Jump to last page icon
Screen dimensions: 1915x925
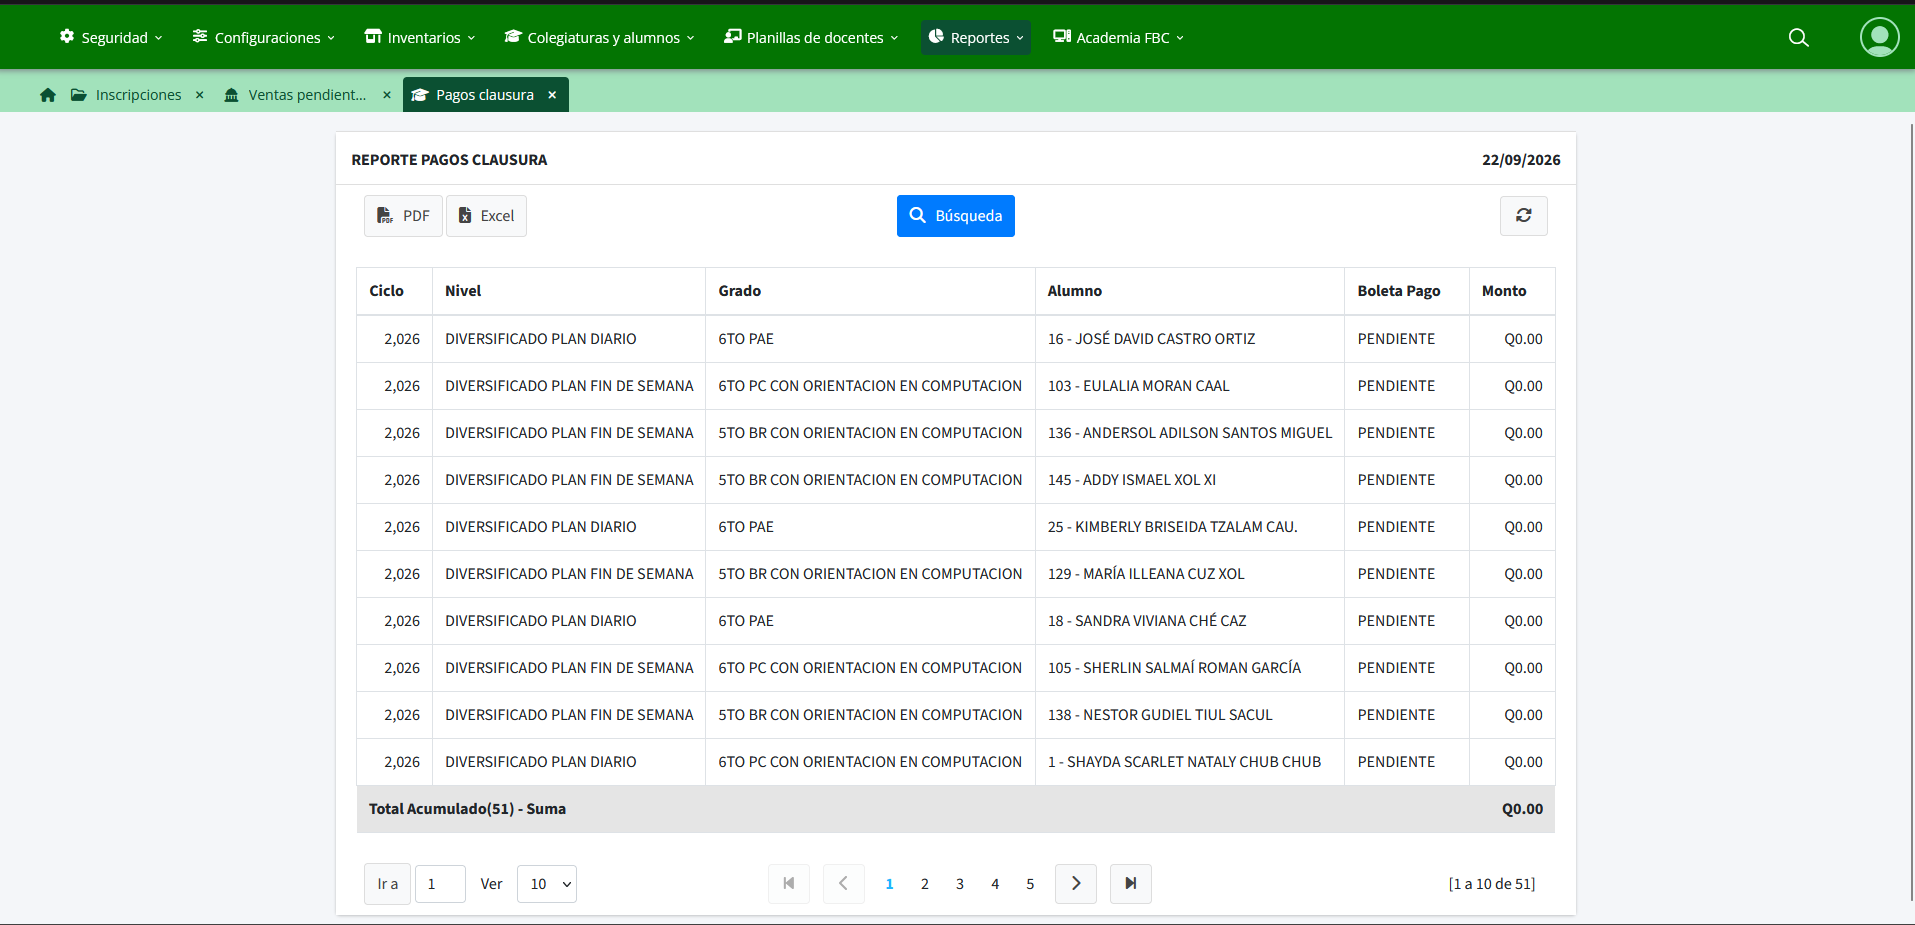pos(1131,884)
